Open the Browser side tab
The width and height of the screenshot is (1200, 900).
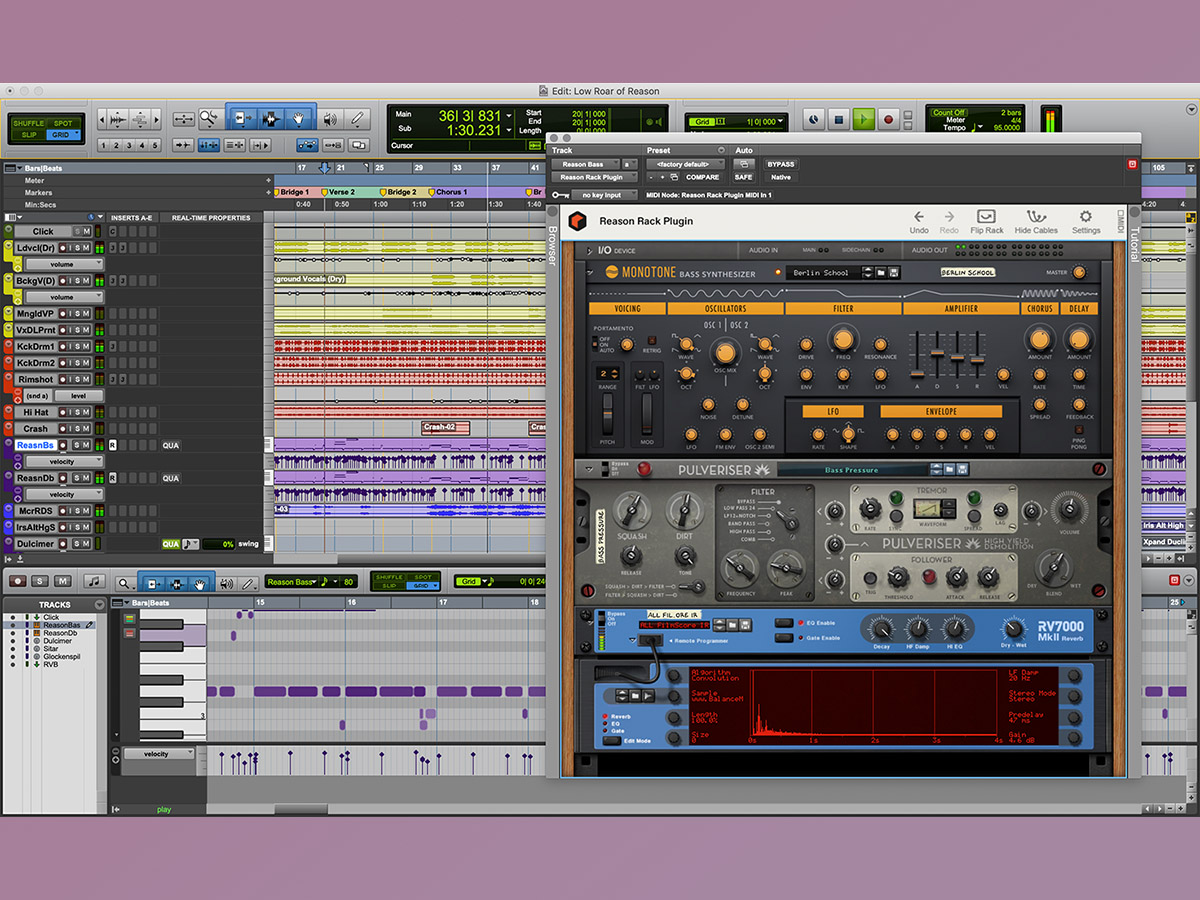point(552,246)
